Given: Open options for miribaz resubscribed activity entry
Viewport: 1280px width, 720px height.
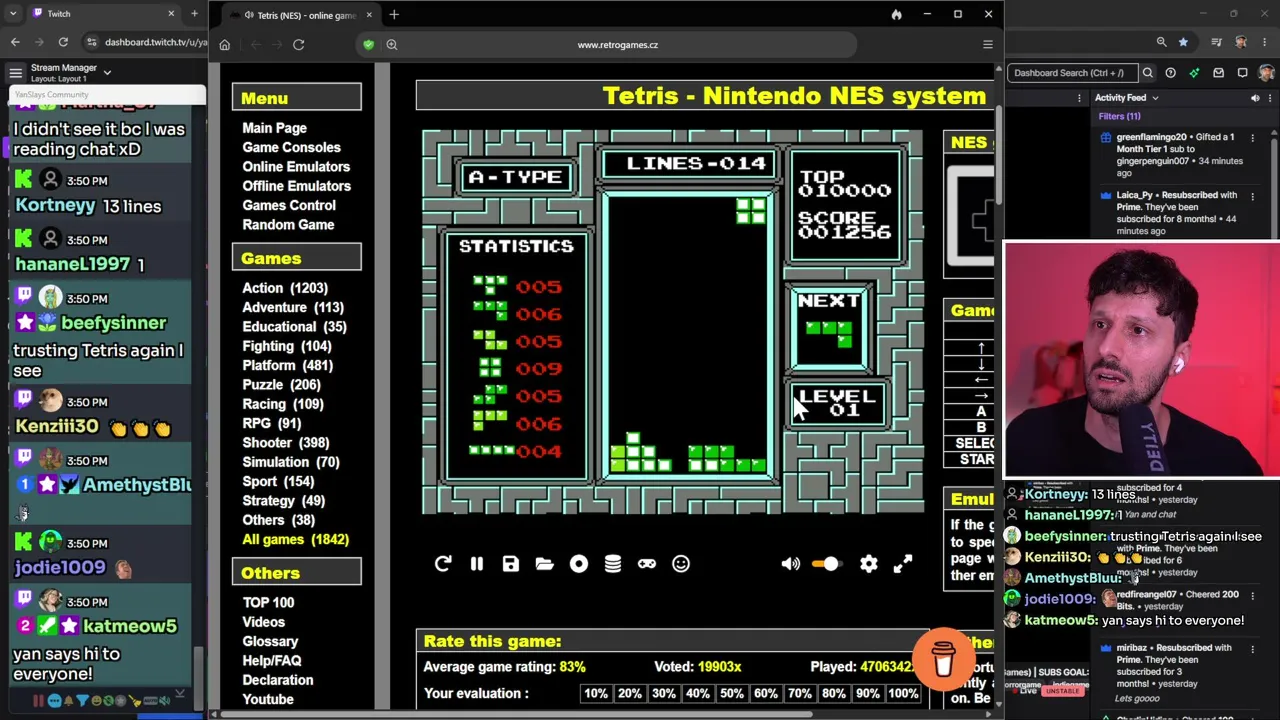Looking at the screenshot, I should point(1253,648).
